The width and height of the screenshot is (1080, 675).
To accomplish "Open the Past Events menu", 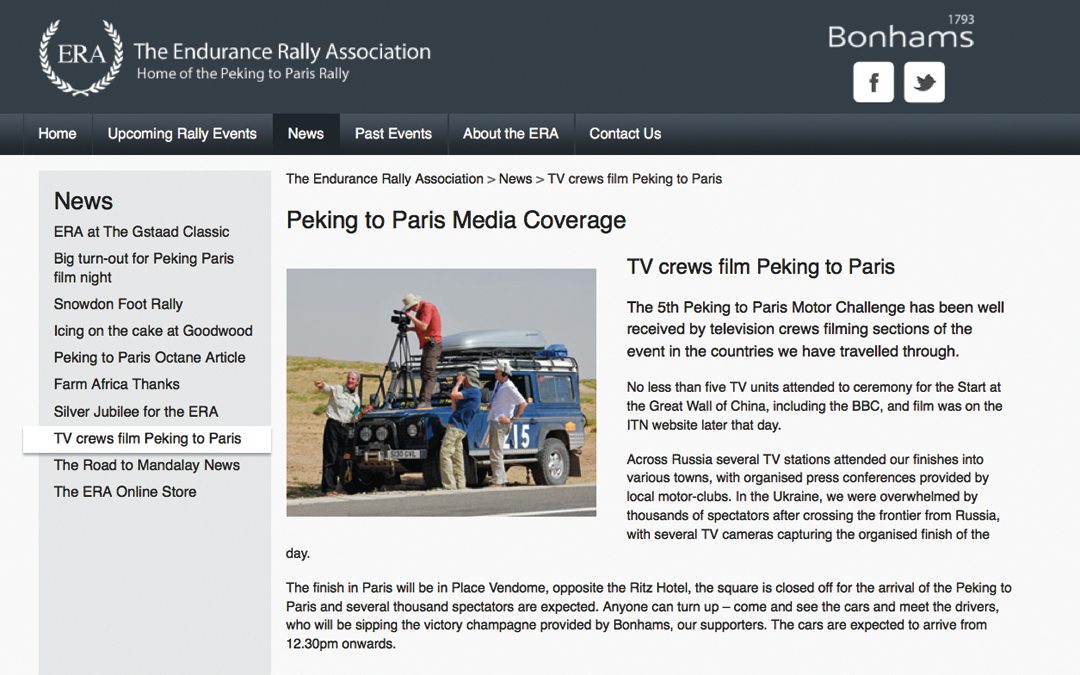I will point(393,134).
